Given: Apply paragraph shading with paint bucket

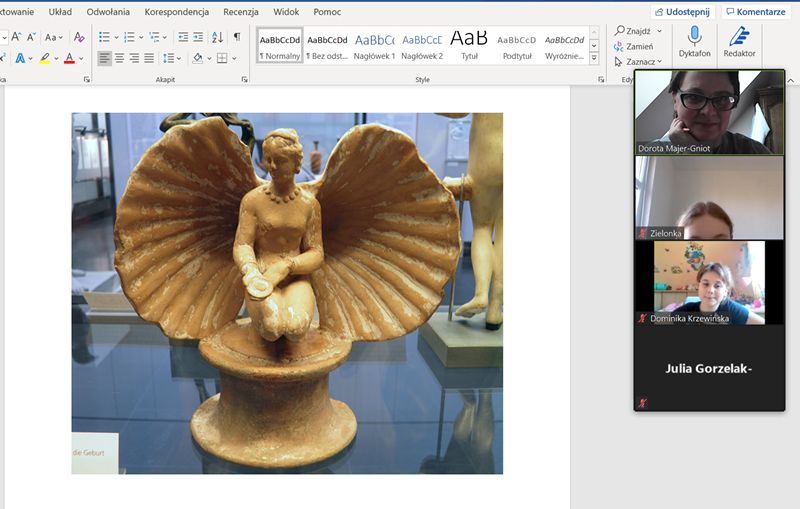Looking at the screenshot, I should click(x=197, y=59).
